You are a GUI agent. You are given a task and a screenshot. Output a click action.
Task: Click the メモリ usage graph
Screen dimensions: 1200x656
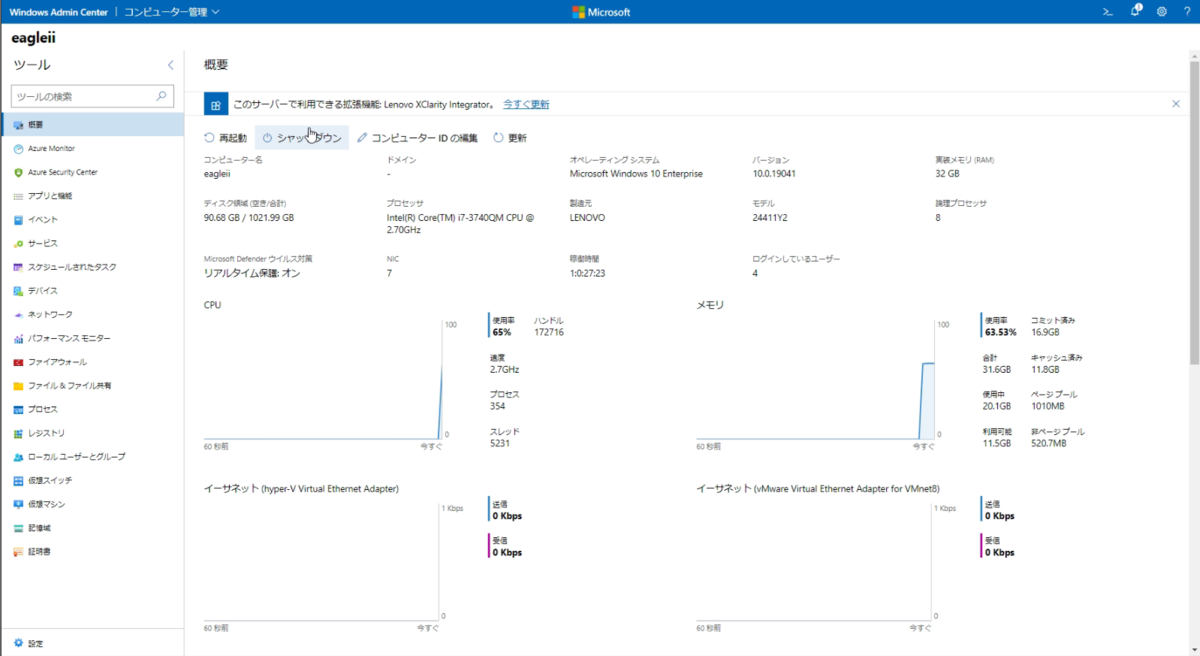point(815,382)
